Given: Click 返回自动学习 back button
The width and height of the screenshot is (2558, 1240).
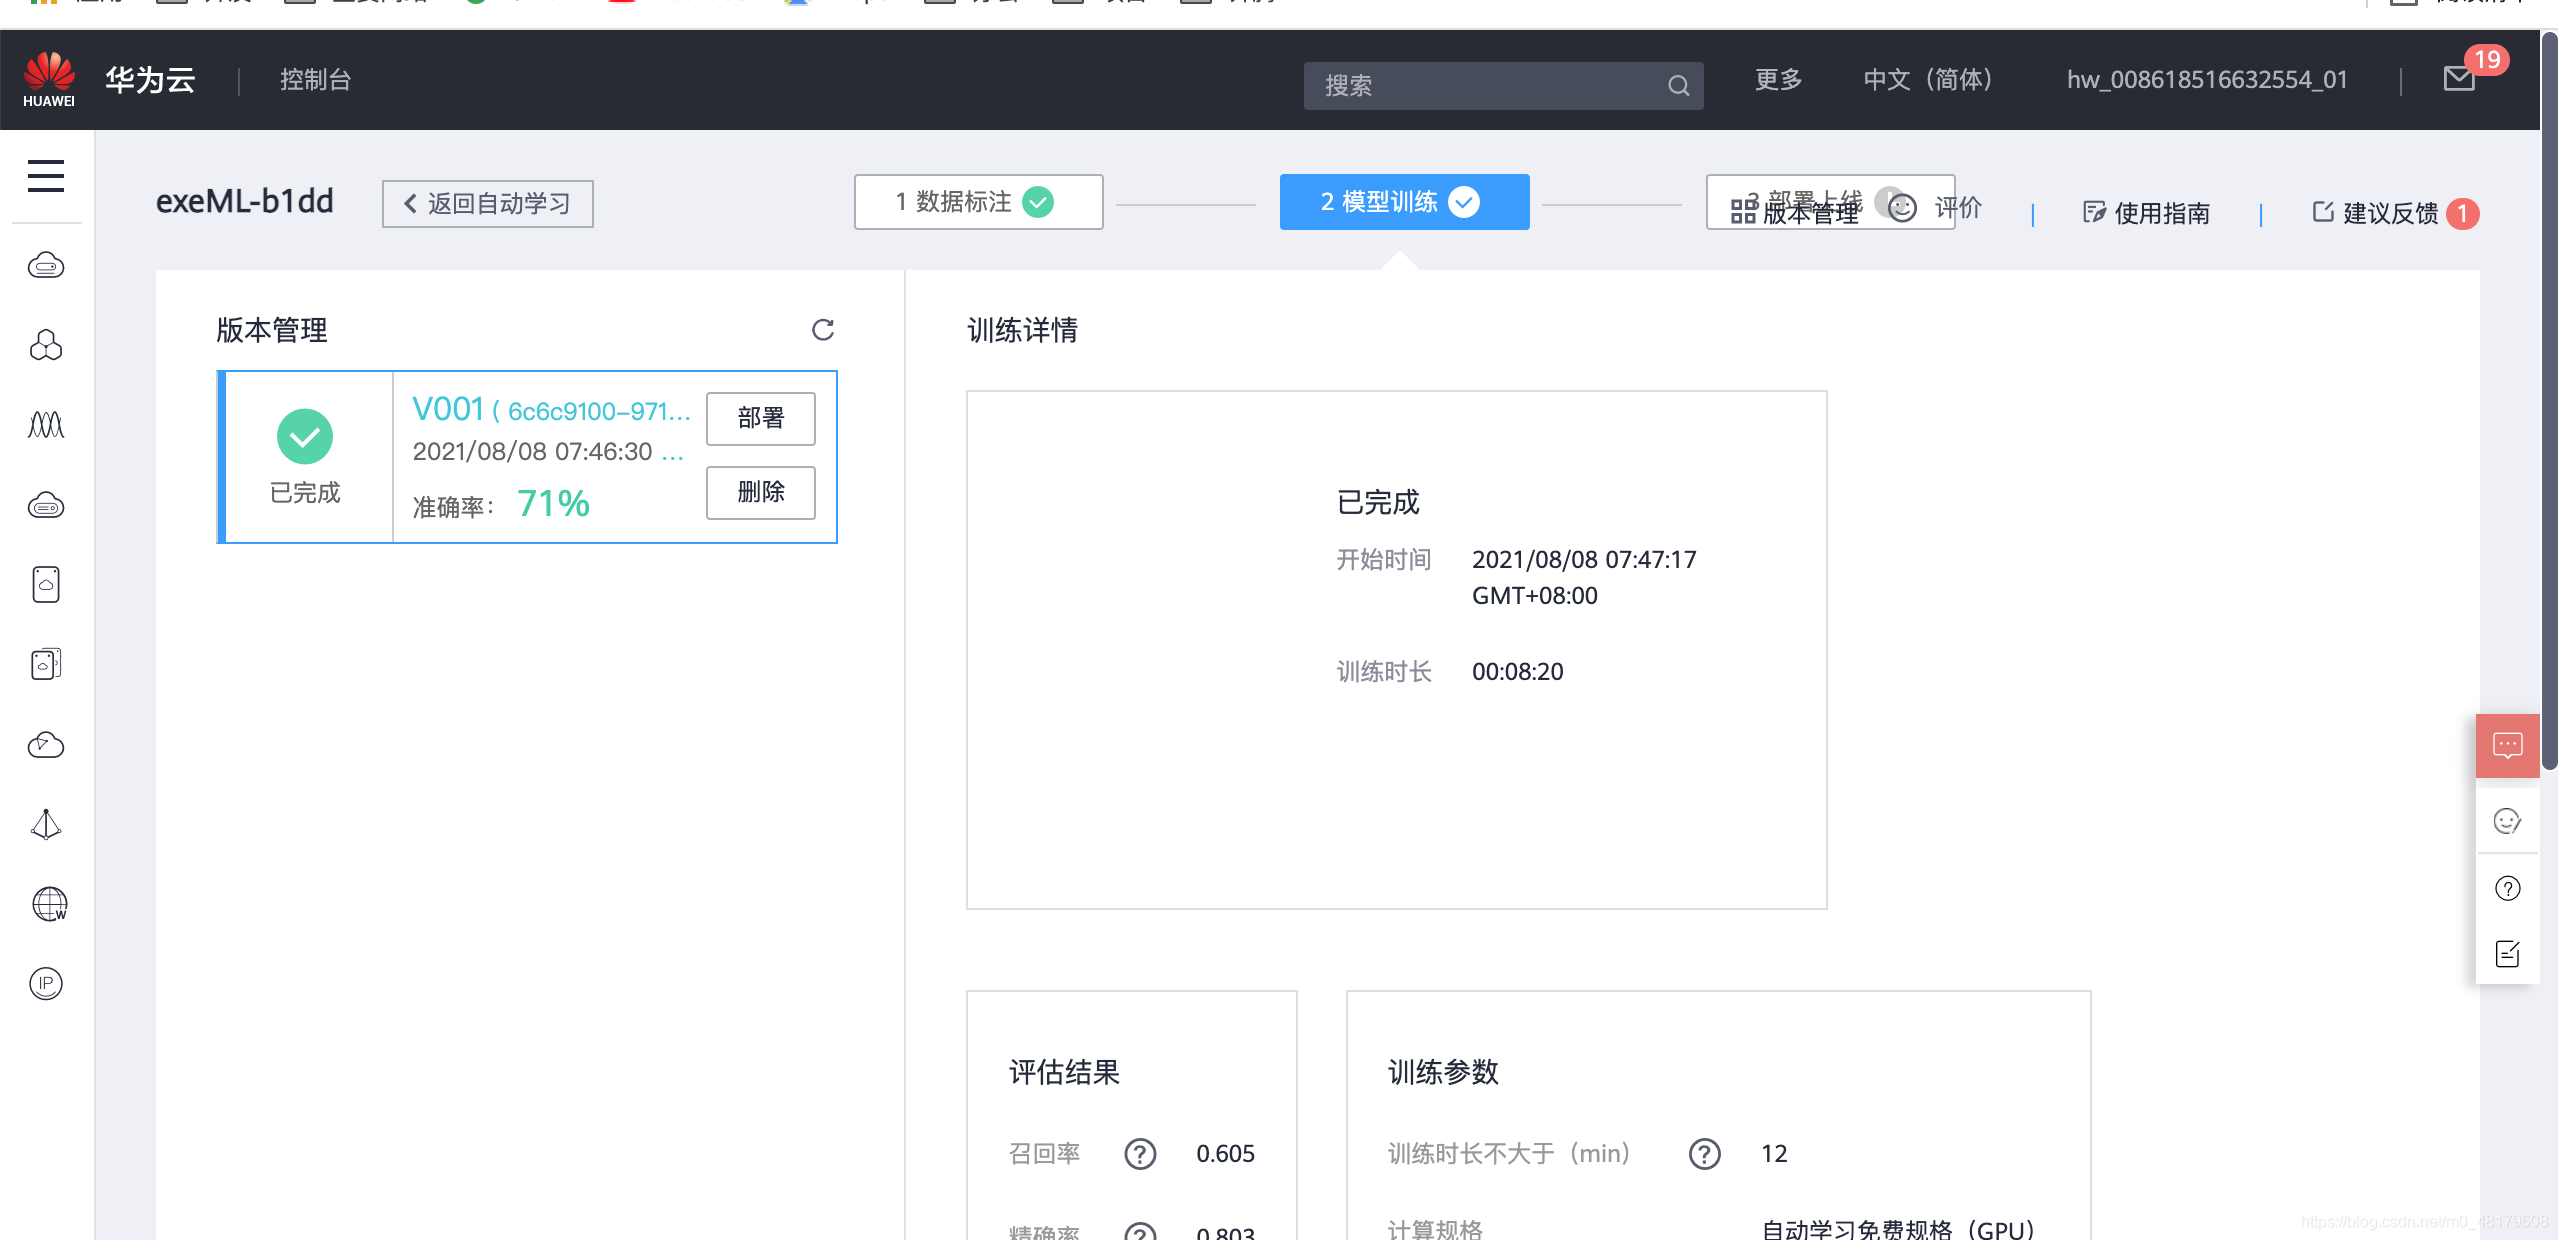Looking at the screenshot, I should (x=488, y=204).
